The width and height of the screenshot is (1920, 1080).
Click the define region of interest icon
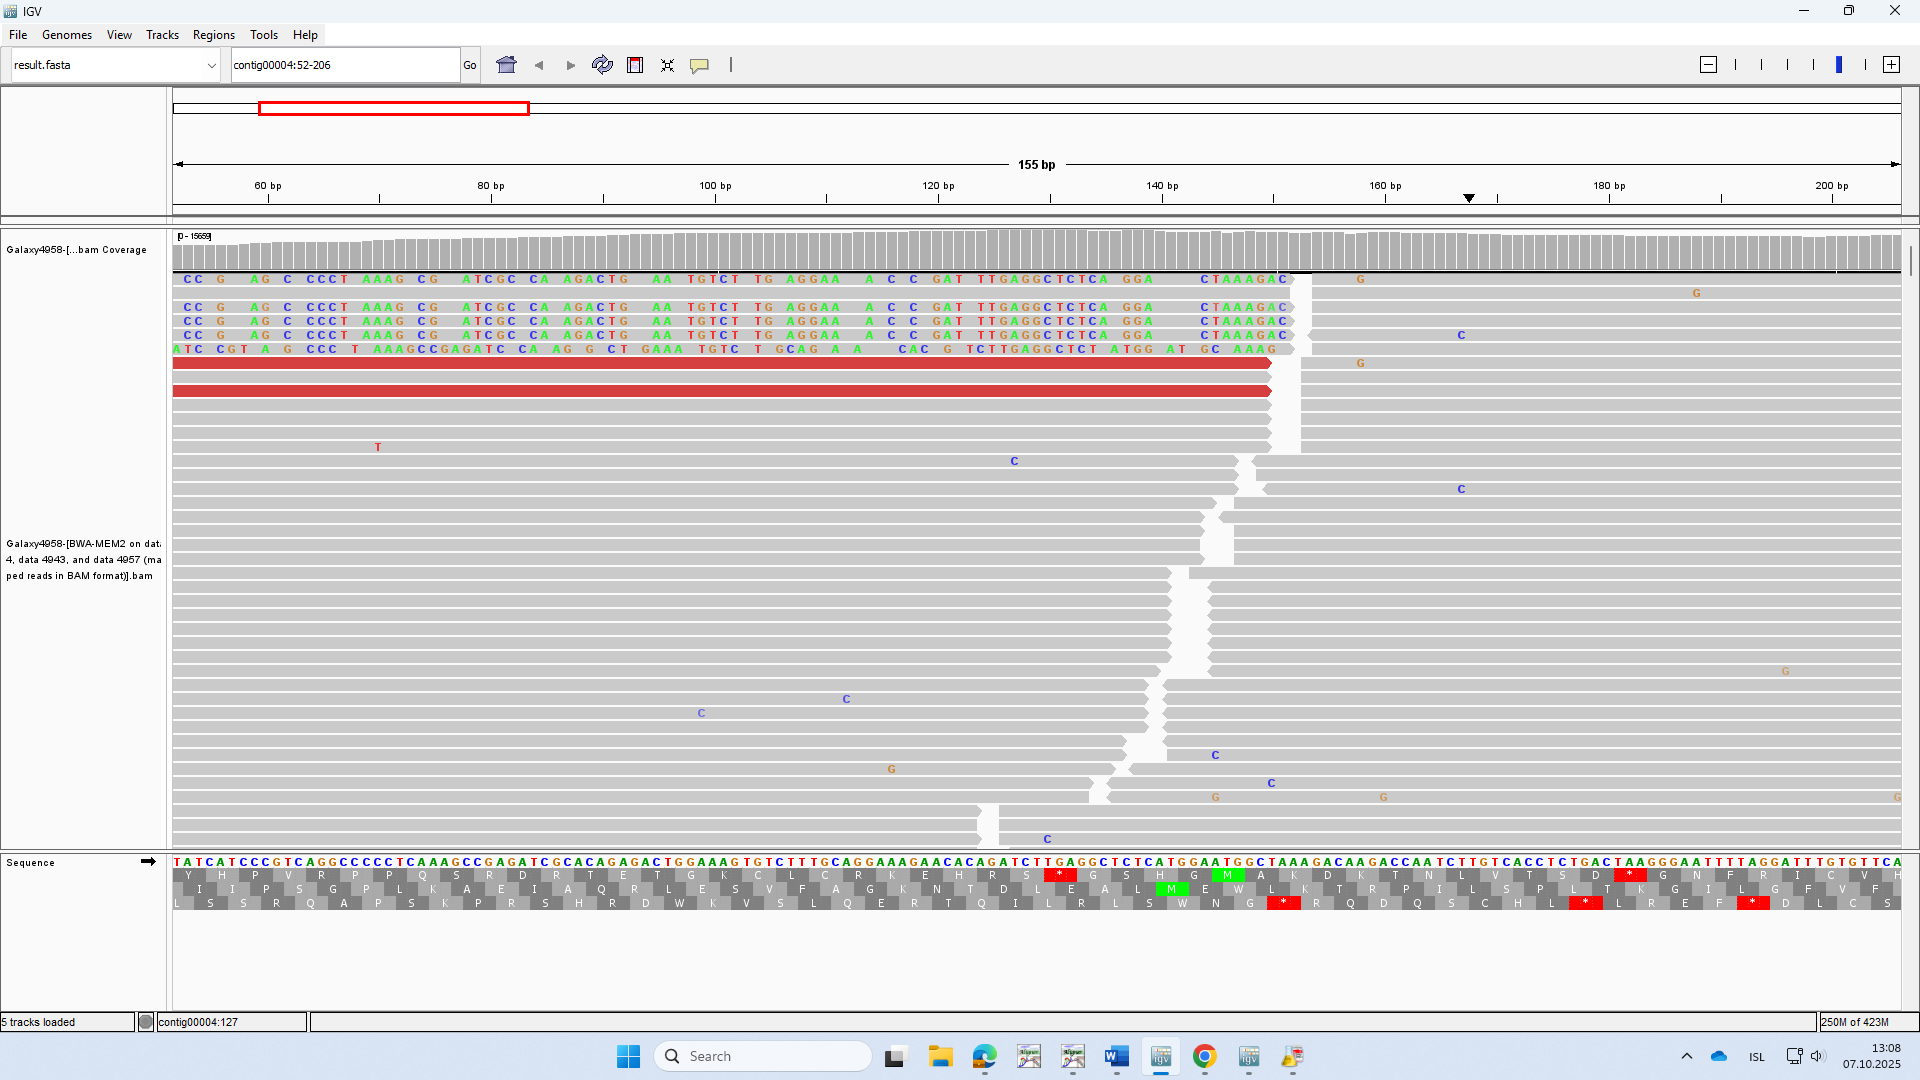click(x=635, y=65)
